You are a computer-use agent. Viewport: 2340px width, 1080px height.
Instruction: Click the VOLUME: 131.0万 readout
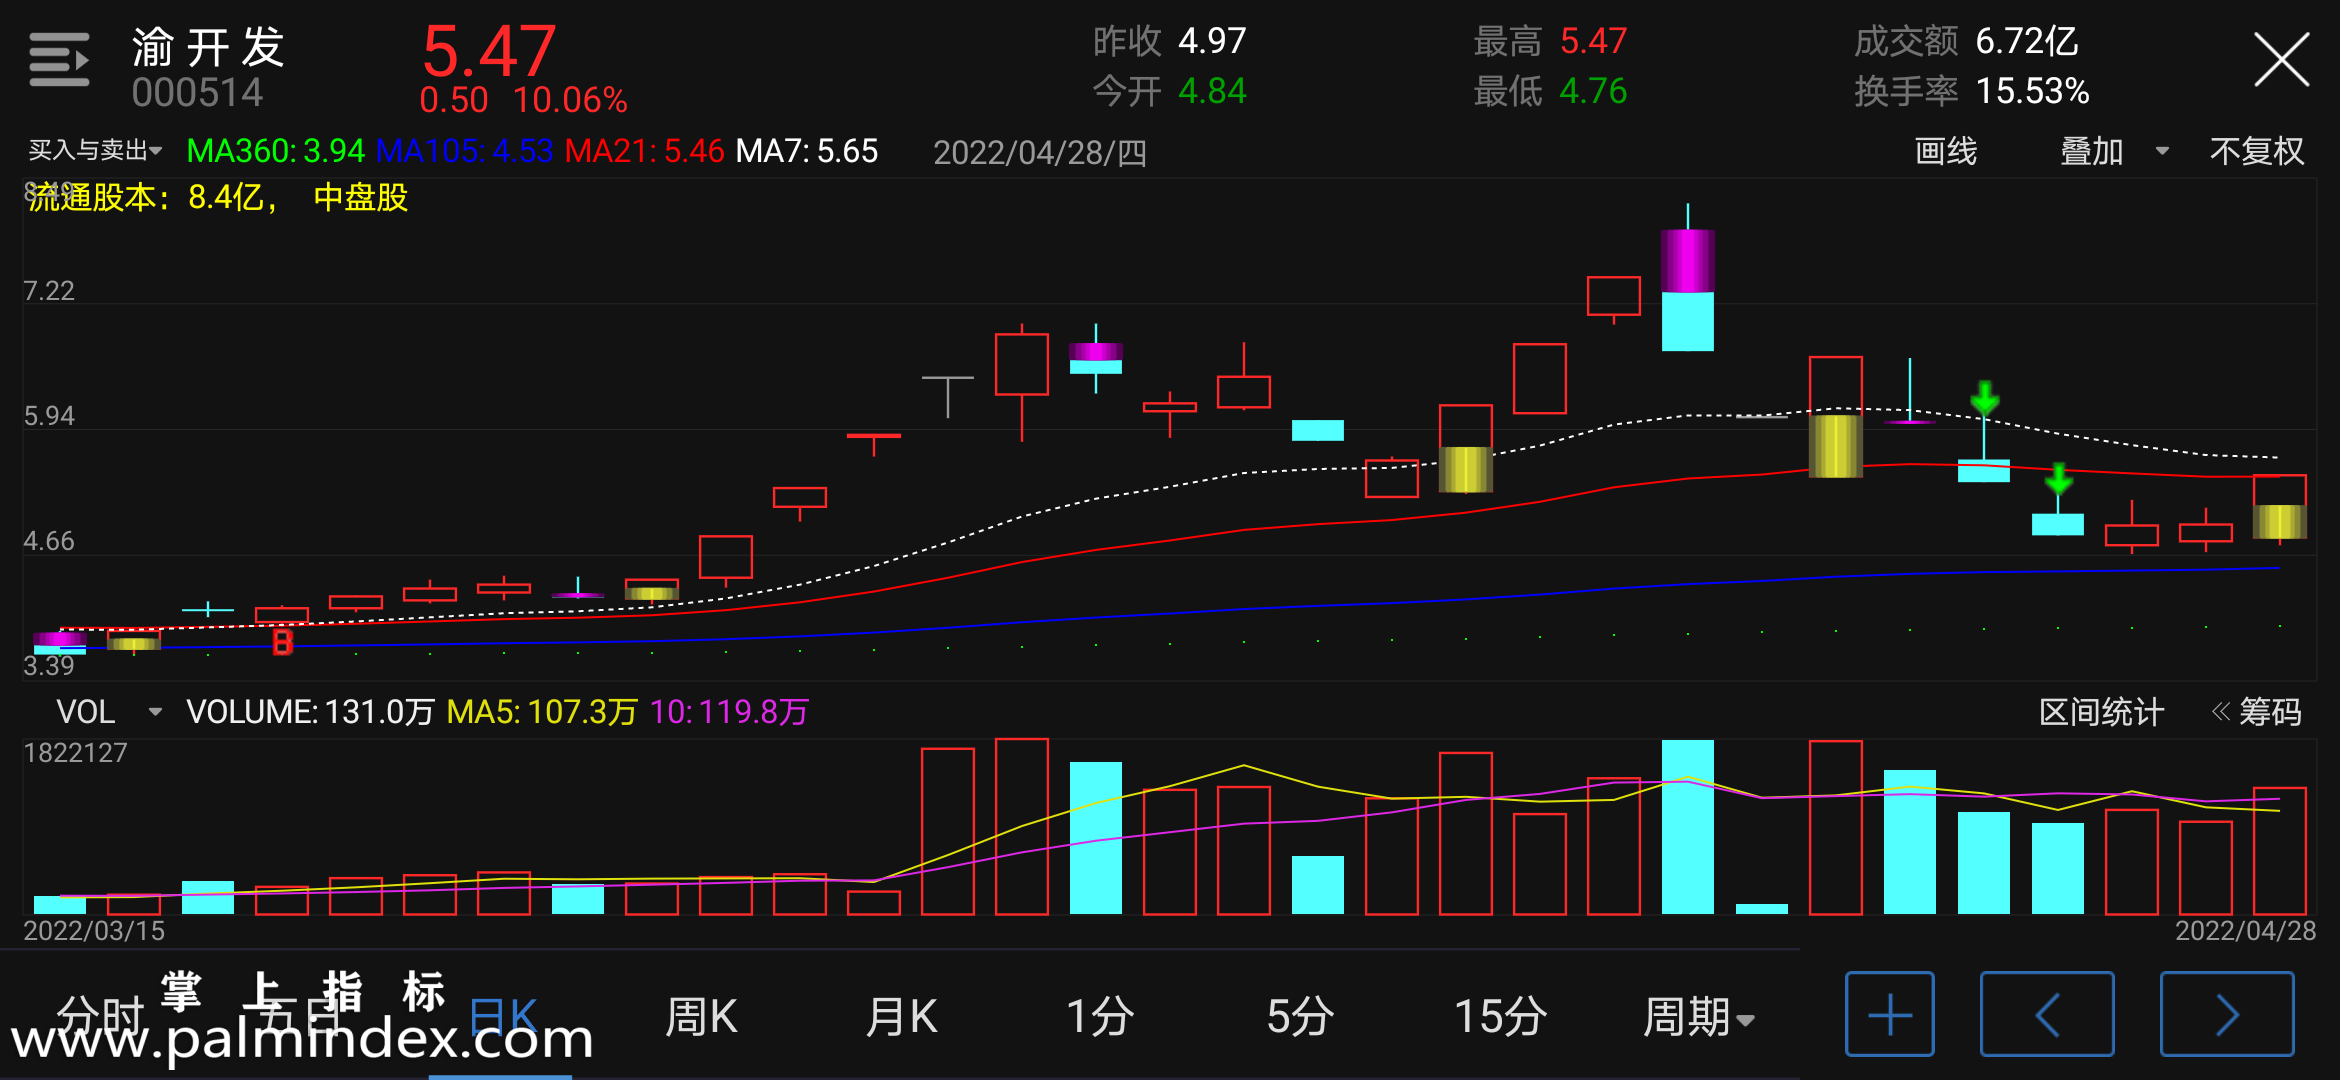[310, 712]
